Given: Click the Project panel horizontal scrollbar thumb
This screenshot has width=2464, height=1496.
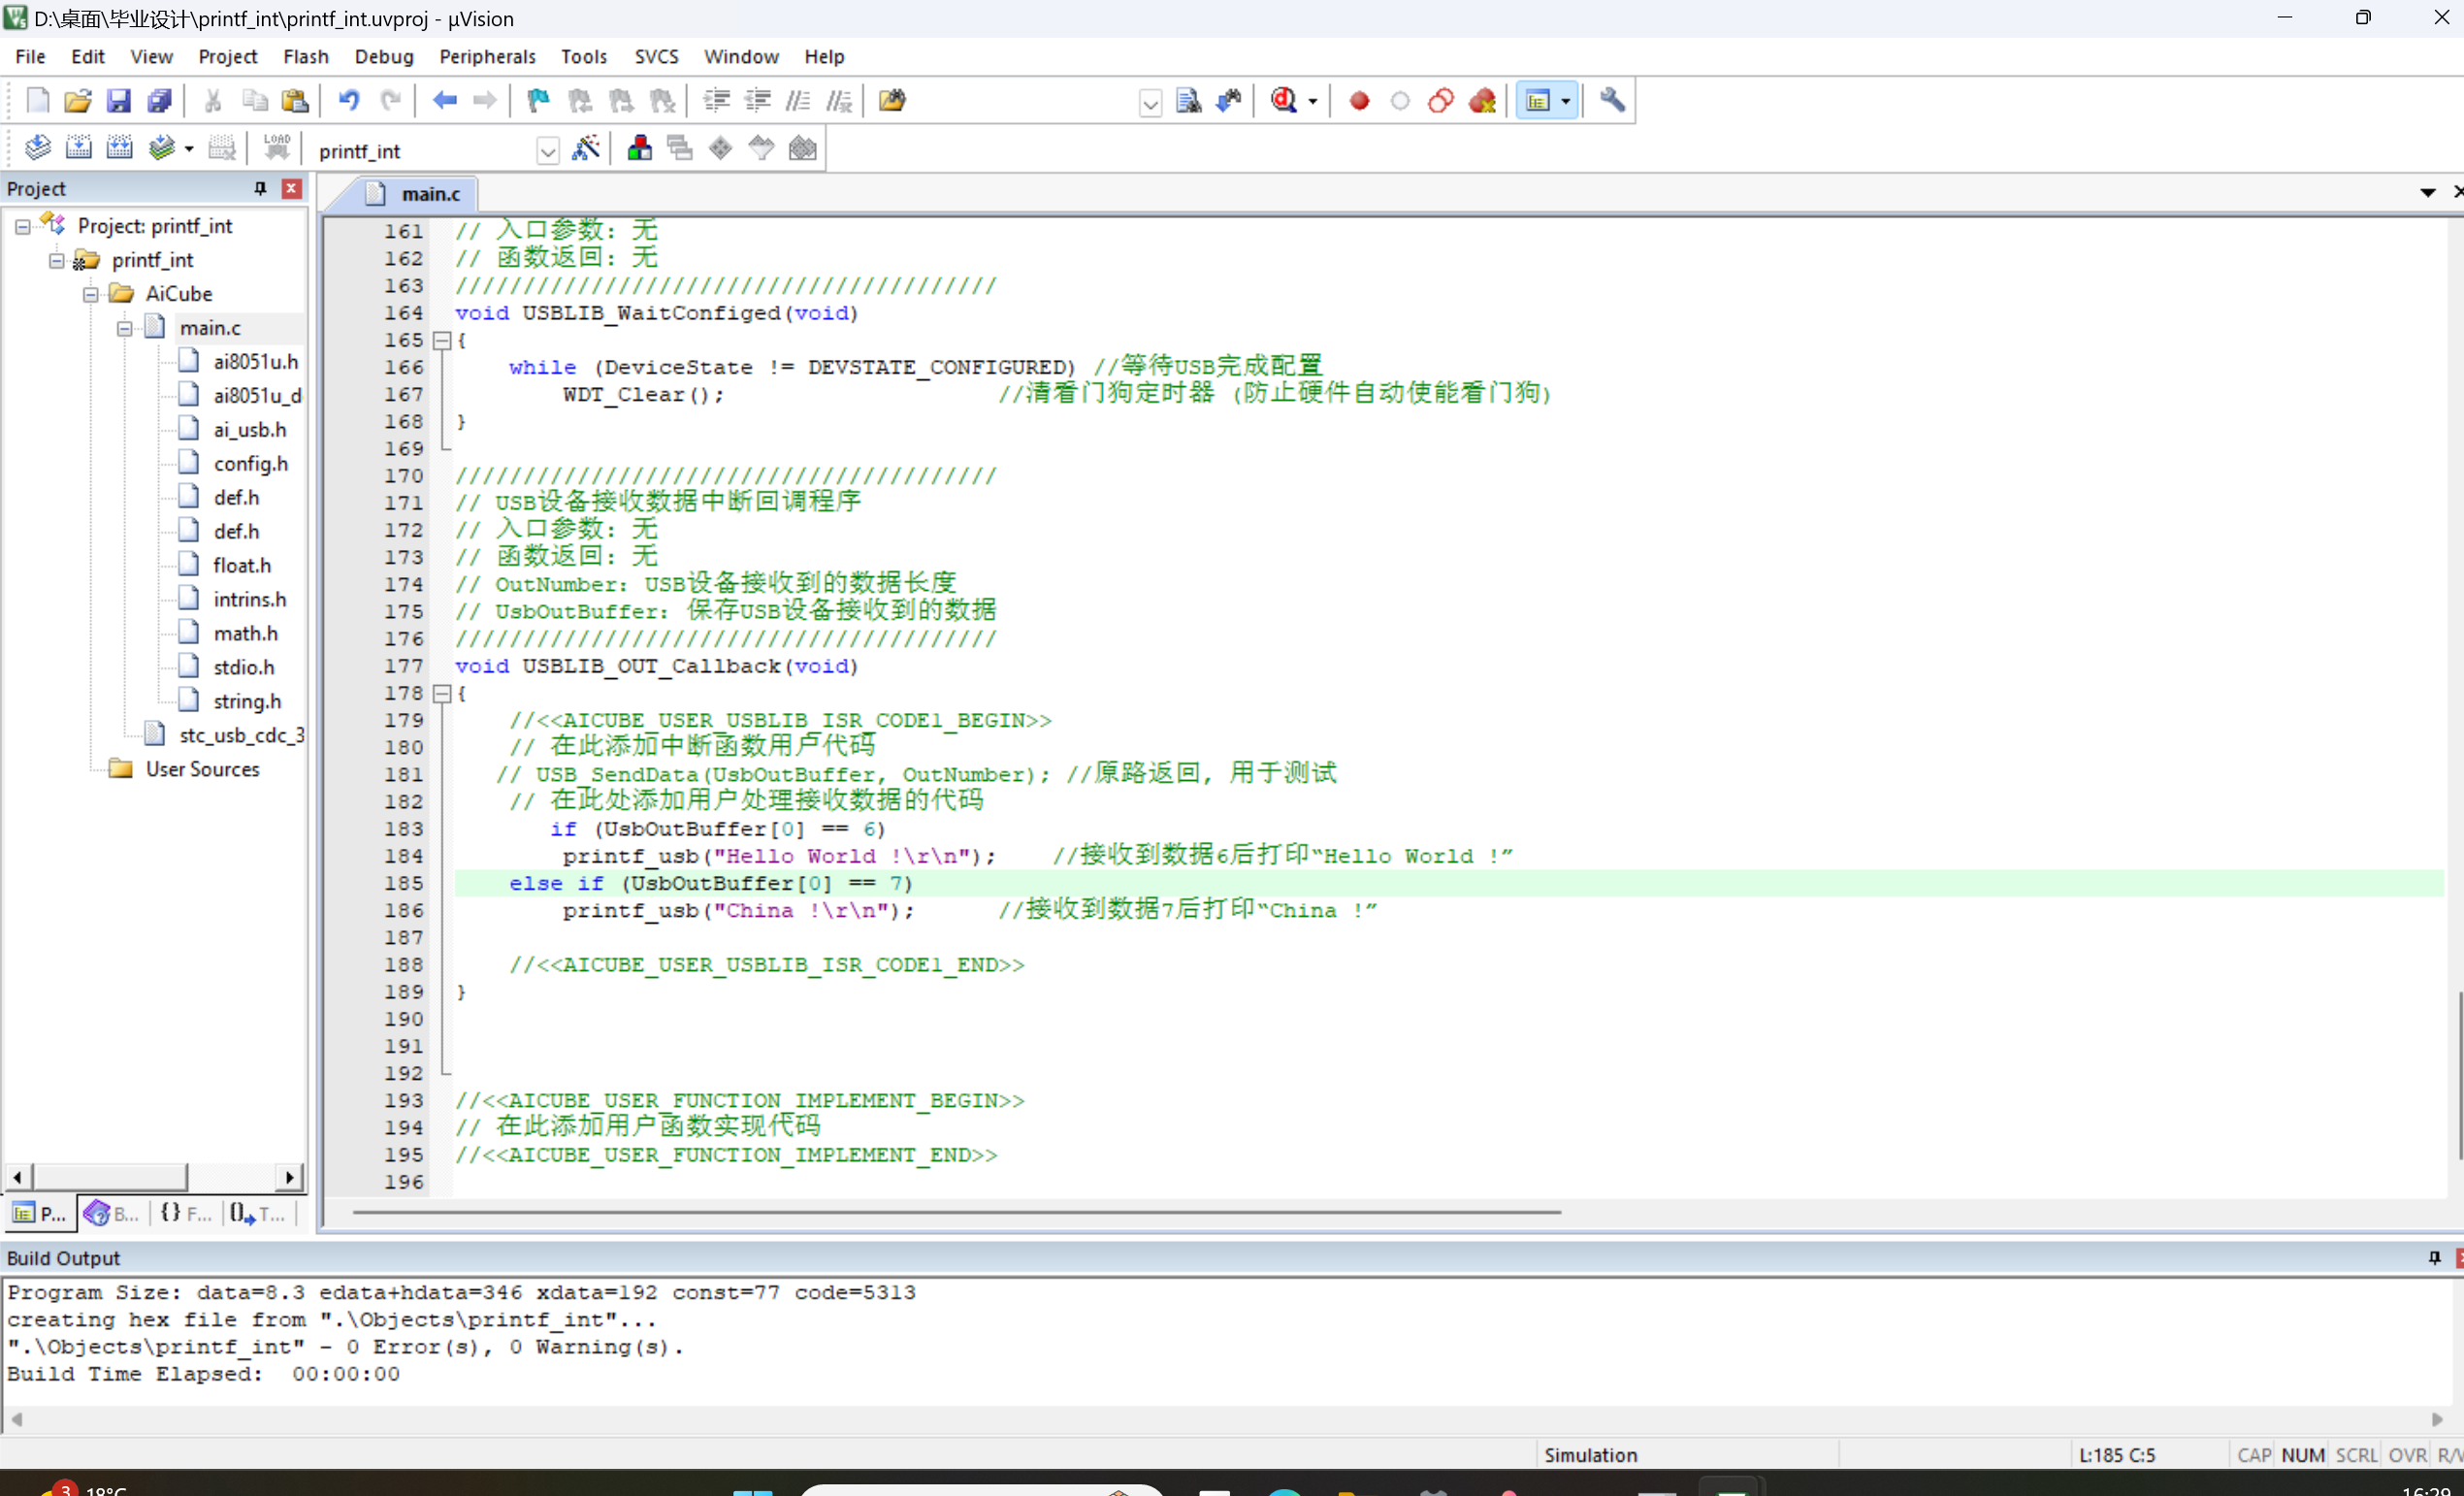Looking at the screenshot, I should [x=110, y=1177].
